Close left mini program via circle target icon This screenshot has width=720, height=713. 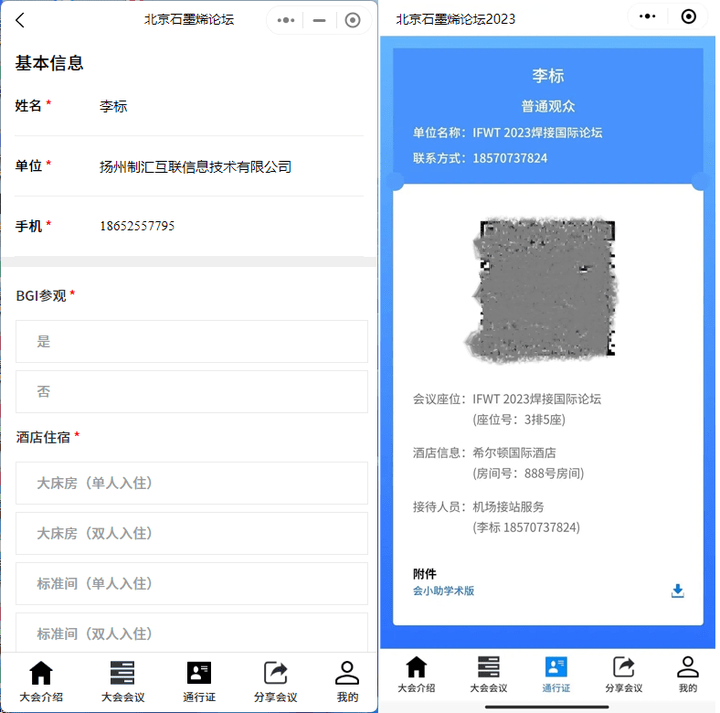tap(352, 20)
